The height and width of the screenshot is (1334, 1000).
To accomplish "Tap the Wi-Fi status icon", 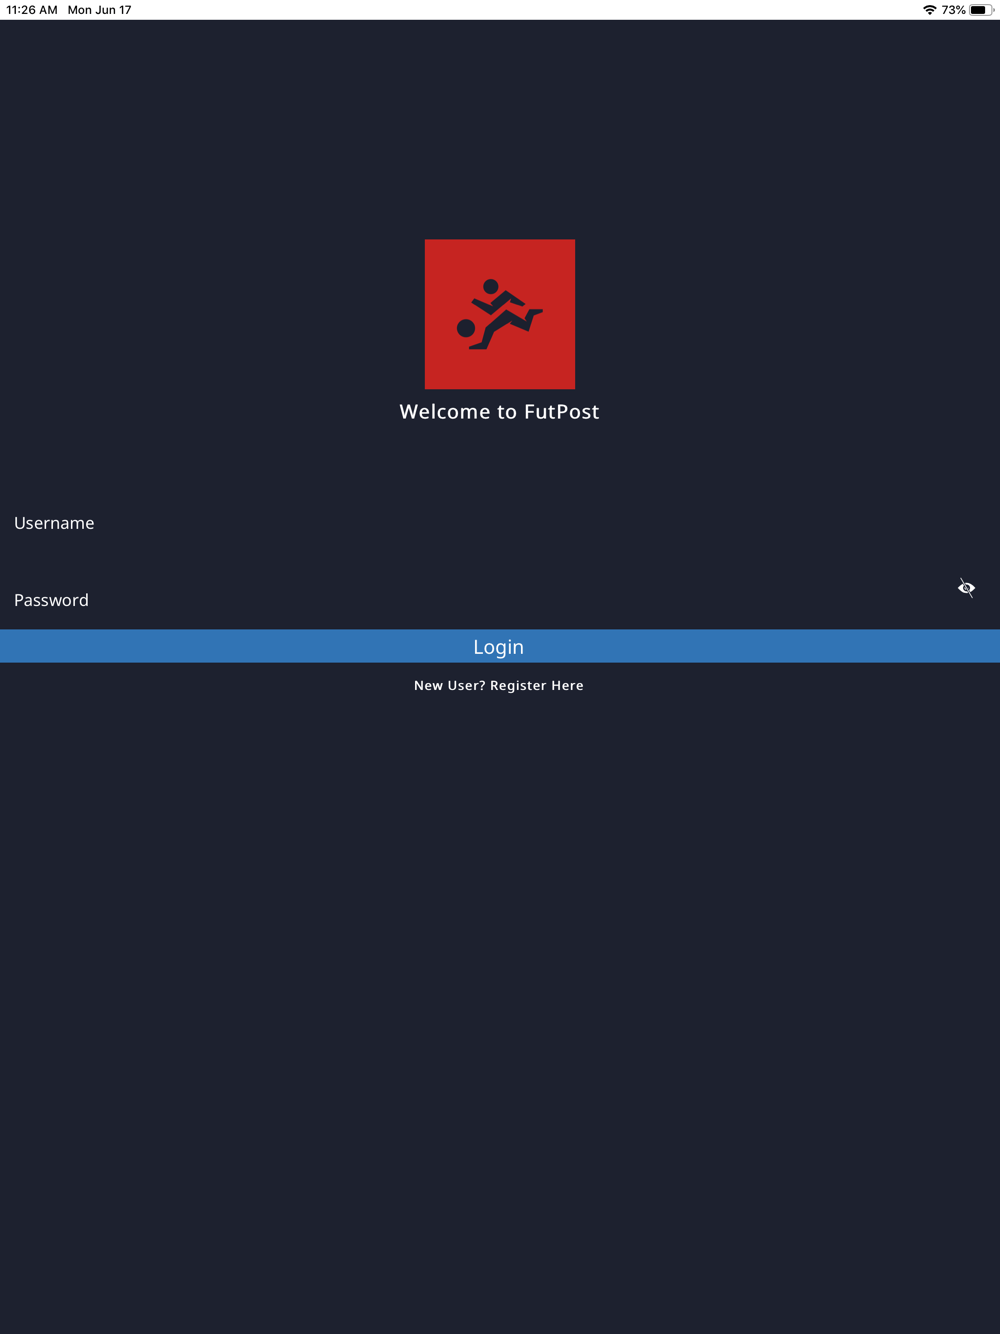I will pos(930,10).
